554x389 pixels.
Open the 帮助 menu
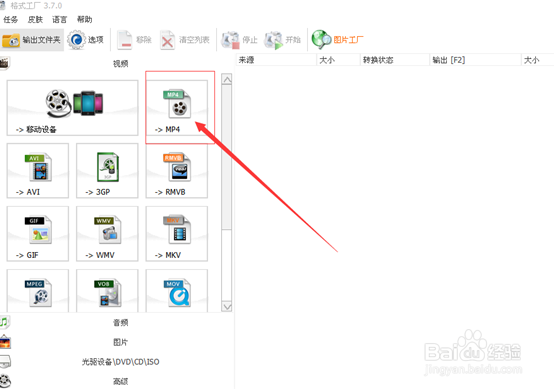pos(84,19)
